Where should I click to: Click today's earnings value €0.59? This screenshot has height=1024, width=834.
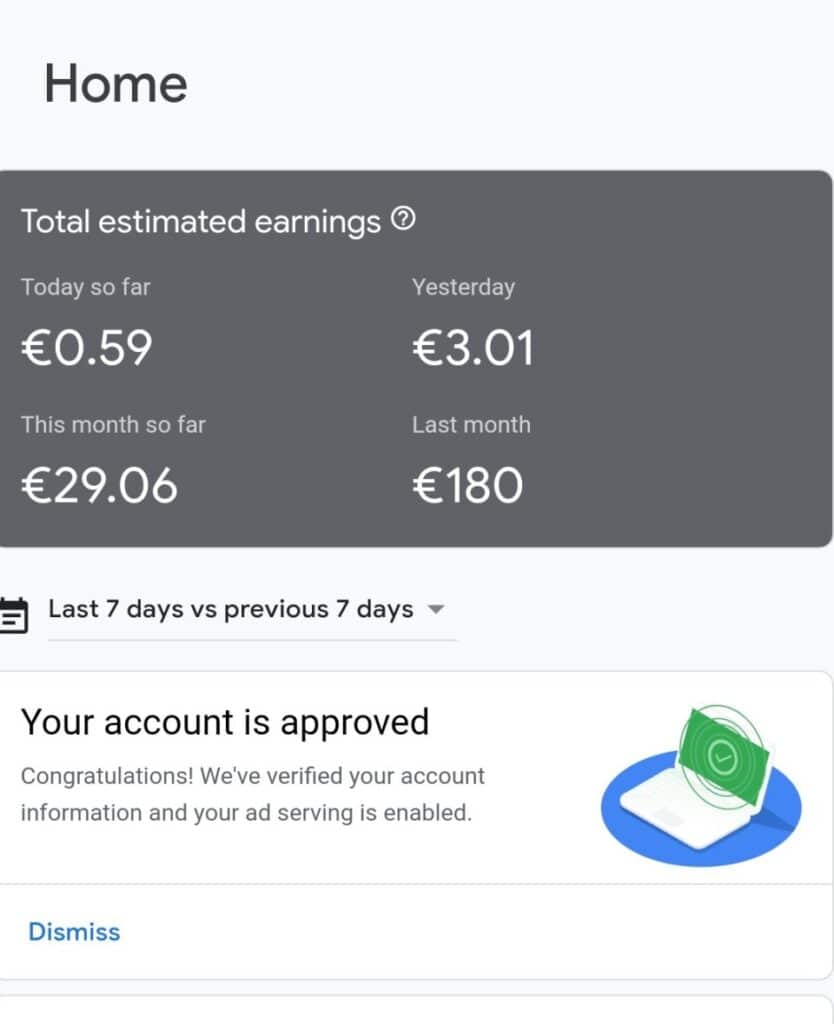pos(87,347)
